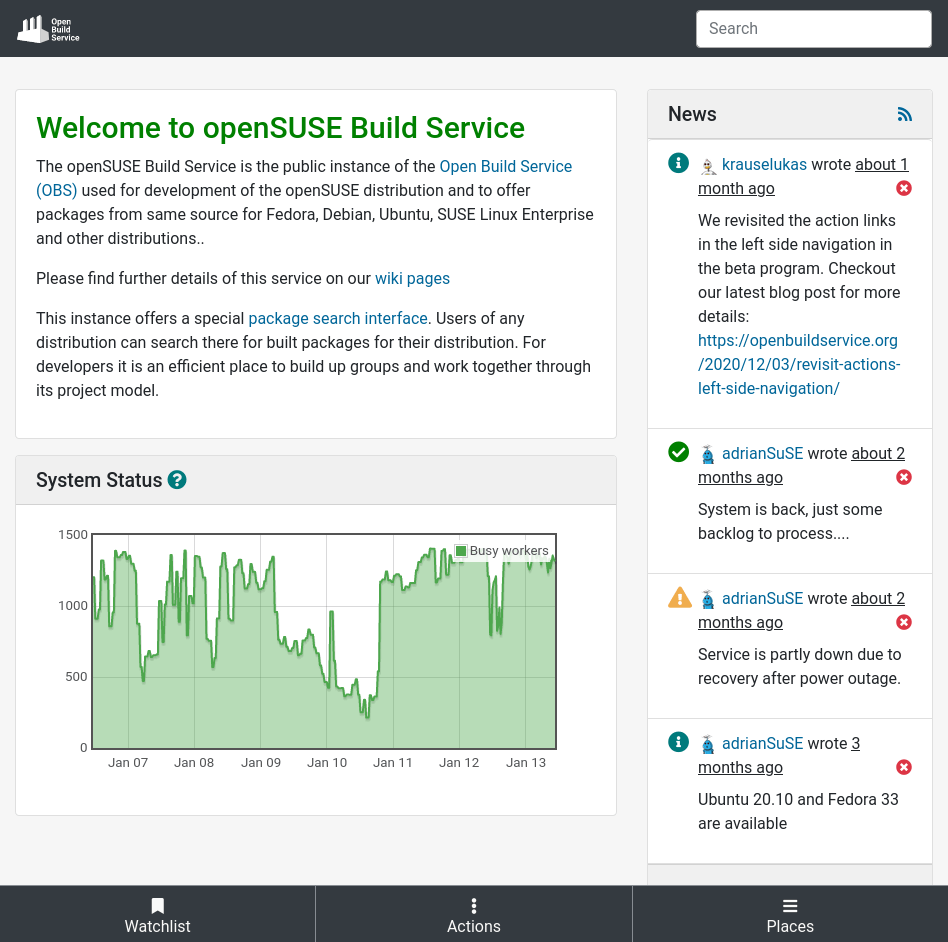Click krauselukas user avatar

click(708, 166)
